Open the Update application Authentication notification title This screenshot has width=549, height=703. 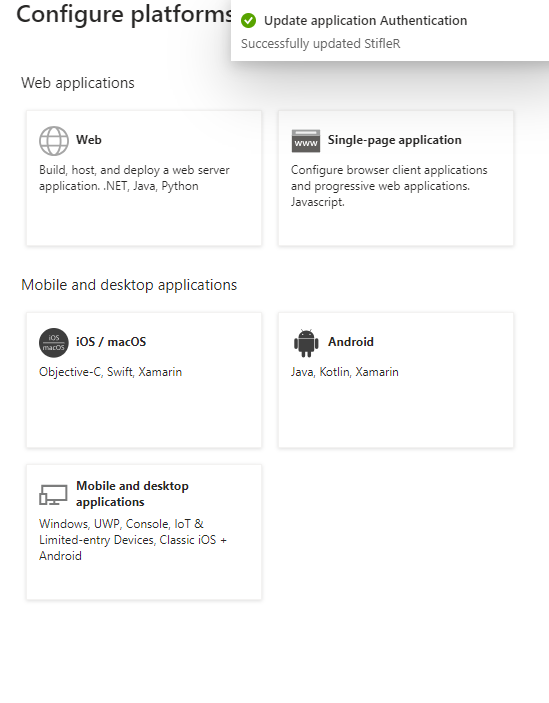click(366, 21)
